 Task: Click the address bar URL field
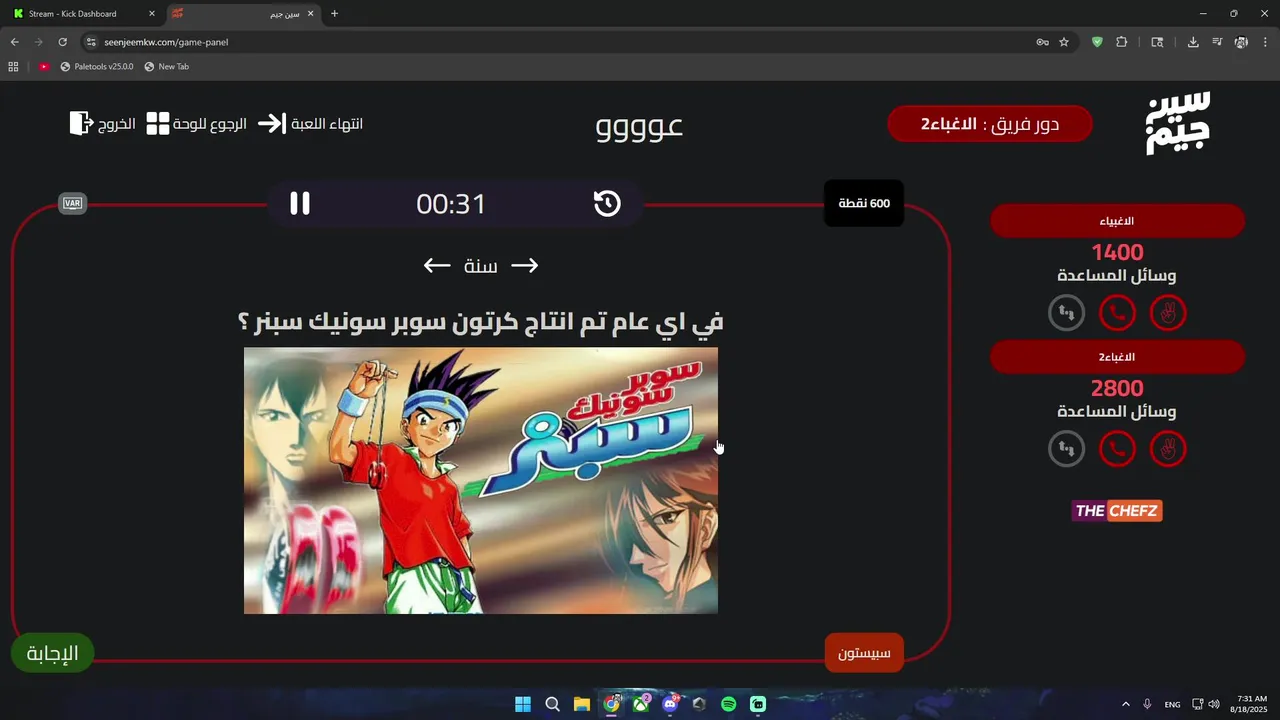click(560, 42)
